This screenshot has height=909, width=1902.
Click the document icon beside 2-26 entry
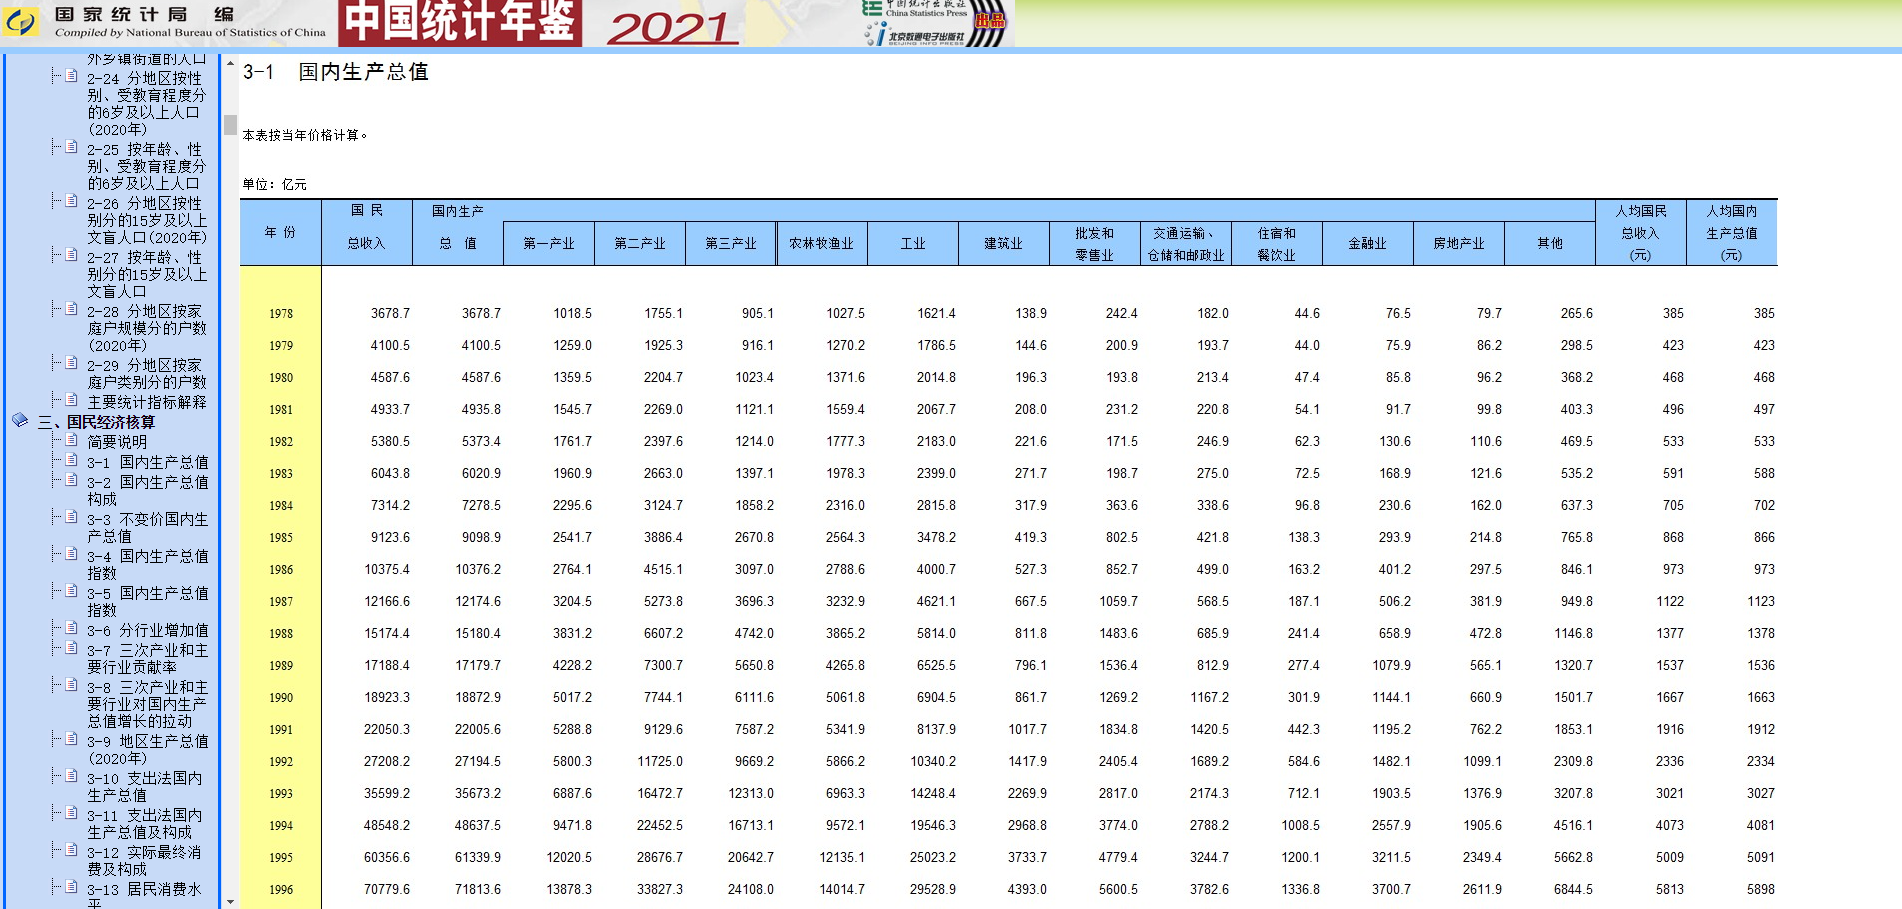click(71, 201)
